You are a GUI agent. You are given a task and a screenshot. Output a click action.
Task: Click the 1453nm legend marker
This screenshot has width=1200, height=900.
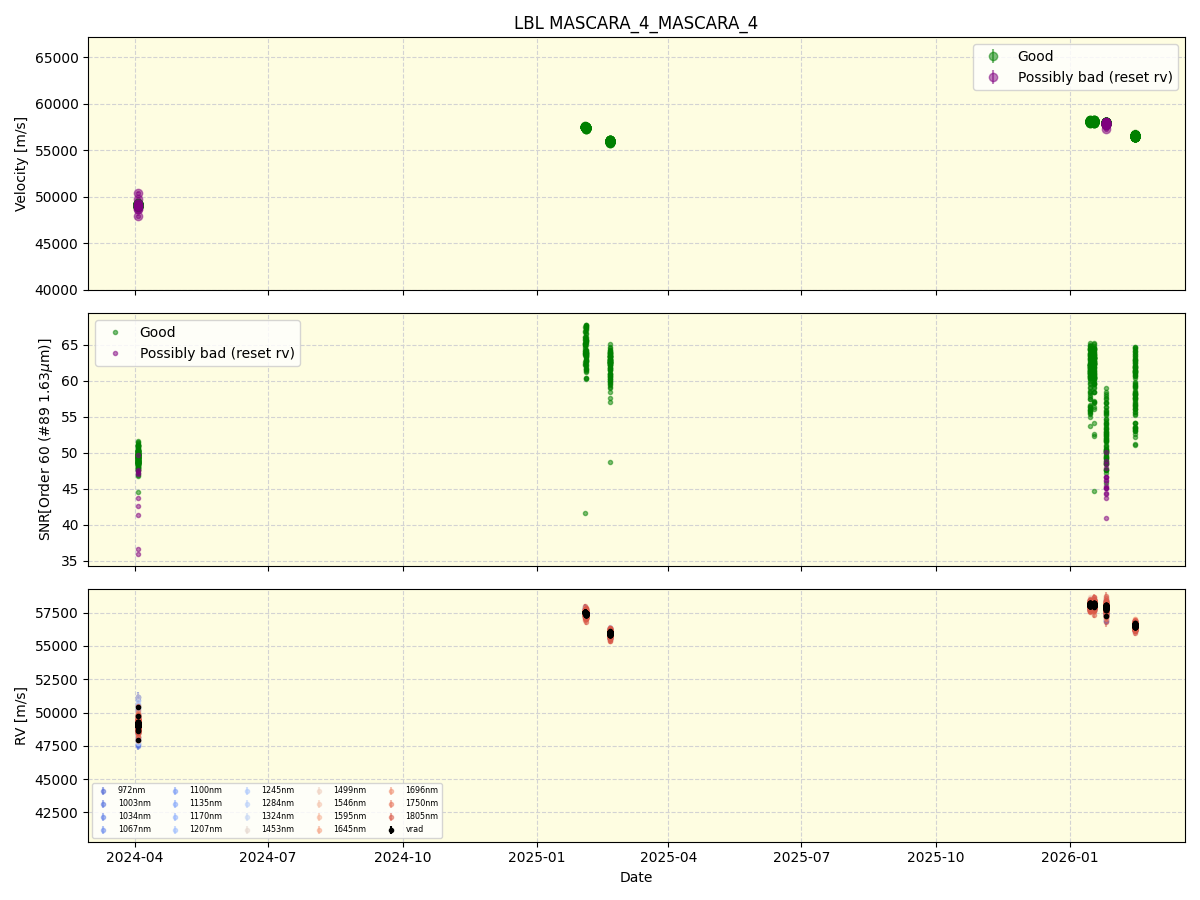pyautogui.click(x=247, y=830)
